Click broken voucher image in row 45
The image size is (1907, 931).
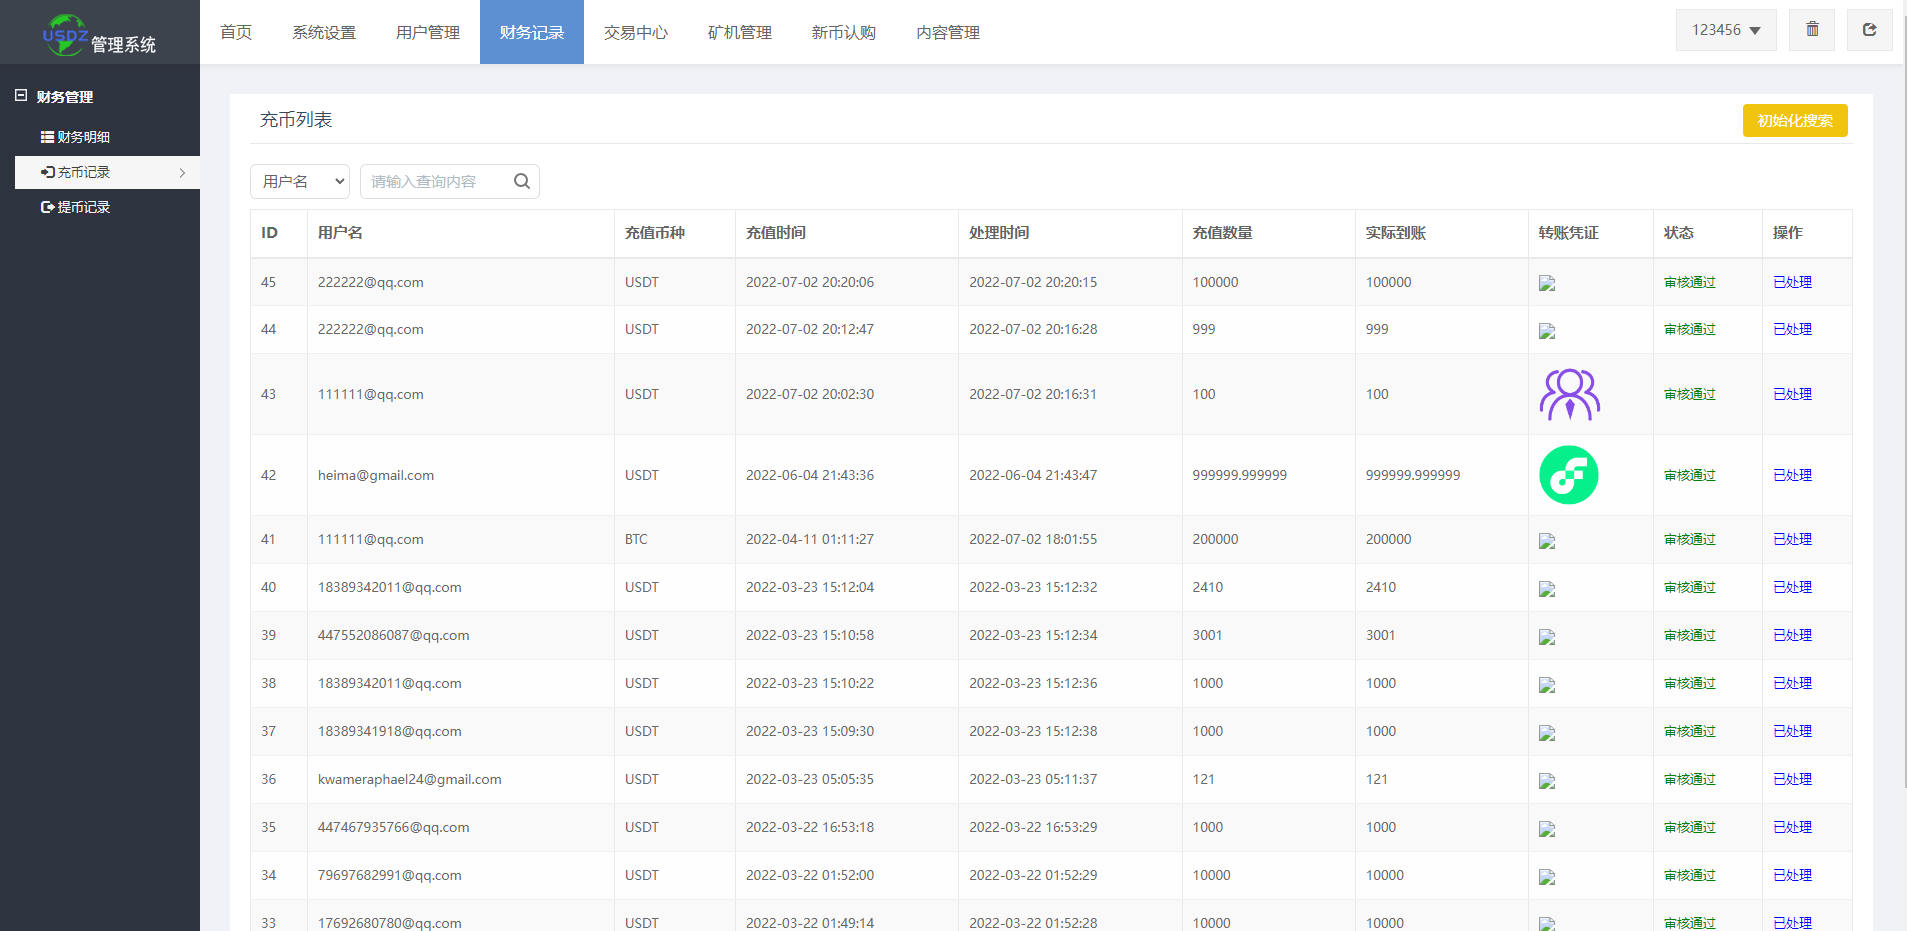1547,283
